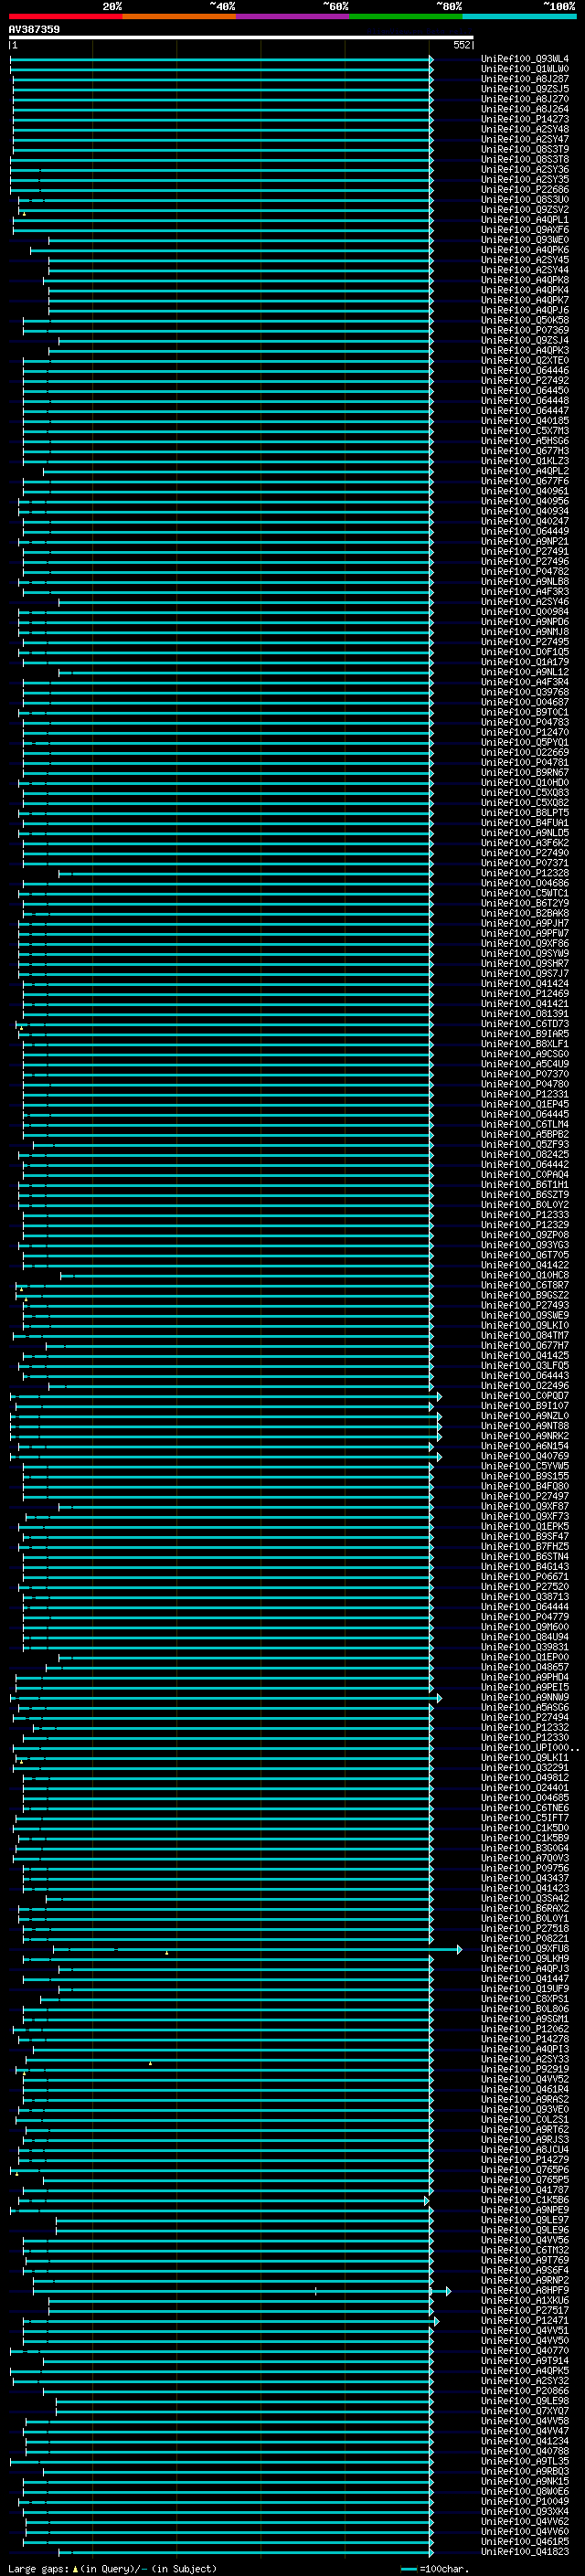Open hit UniRef100_P06671
The height and width of the screenshot is (2576, 585).
[x=525, y=1577]
